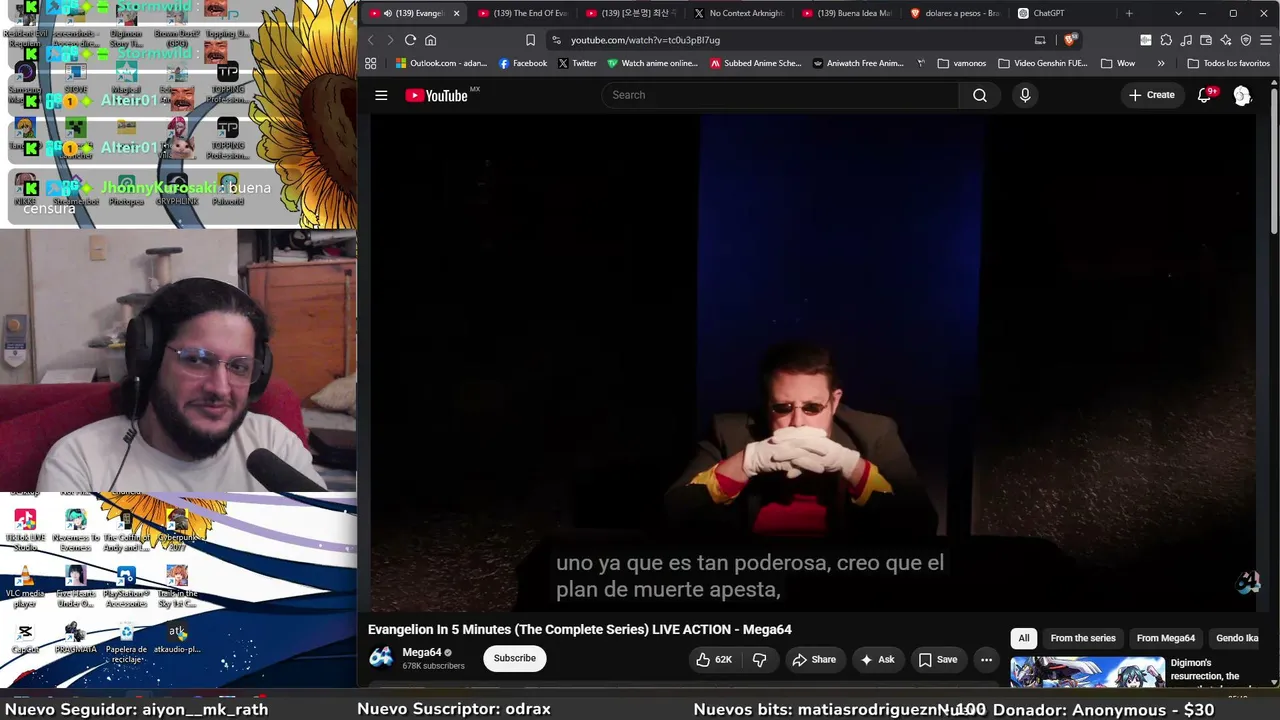Viewport: 1280px width, 720px height.
Task: Switch to The End Of Eva tab
Action: (521, 13)
